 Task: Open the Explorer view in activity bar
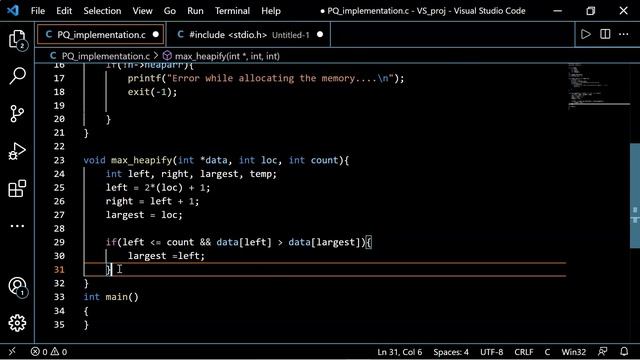[17, 40]
